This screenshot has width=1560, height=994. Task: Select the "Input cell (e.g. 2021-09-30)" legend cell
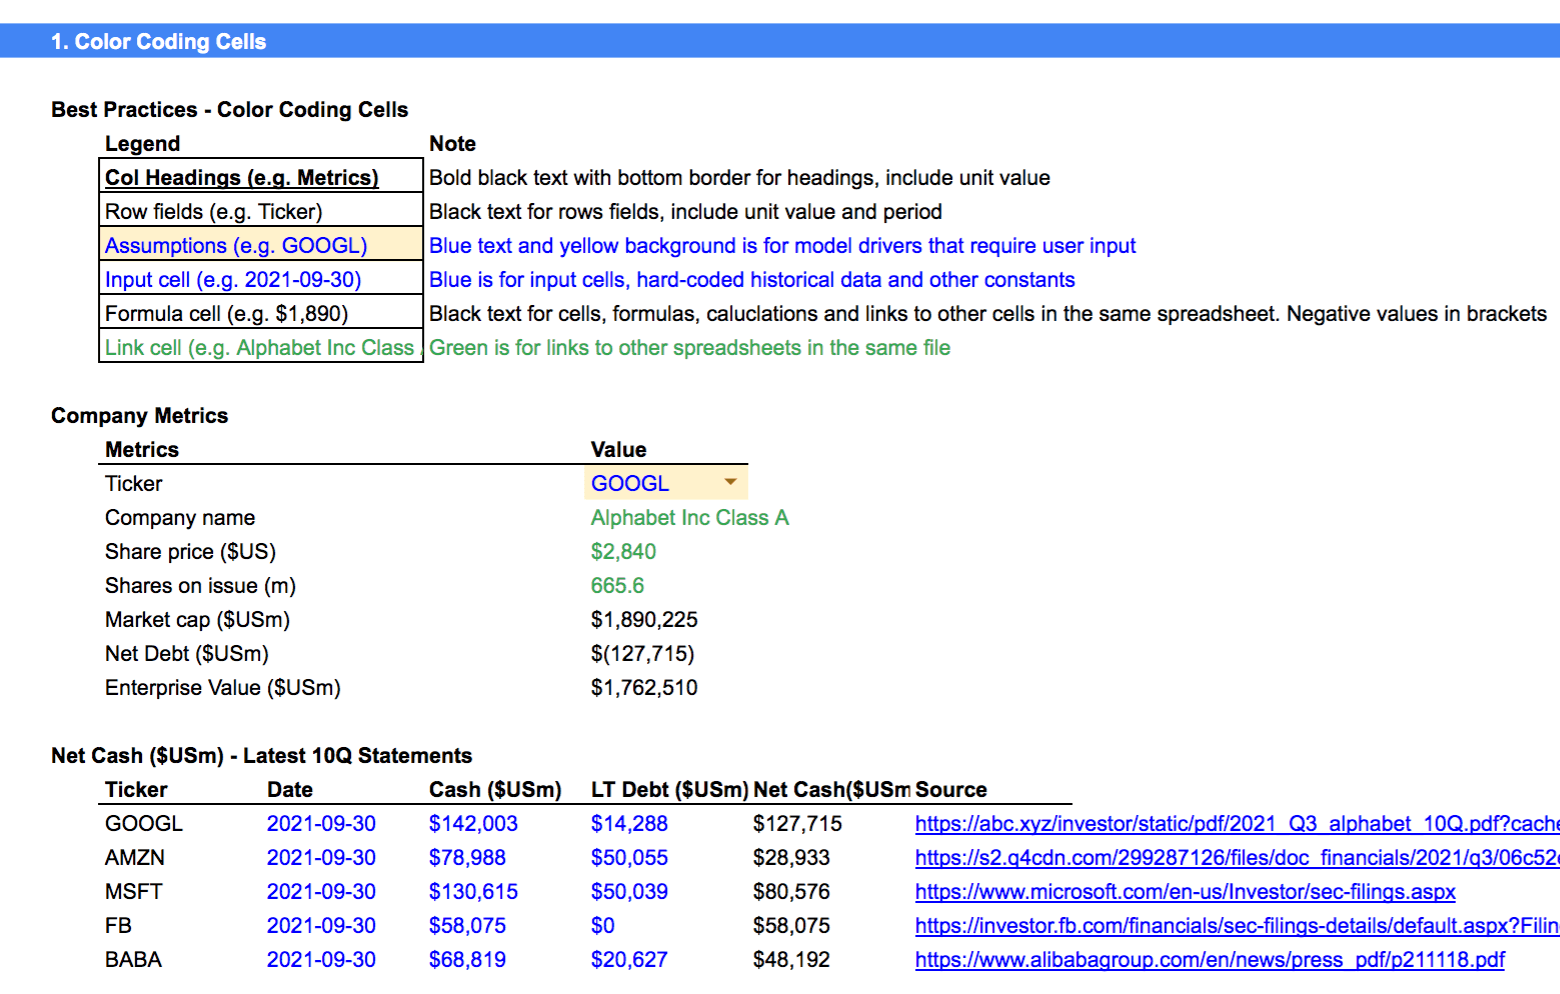click(x=261, y=279)
